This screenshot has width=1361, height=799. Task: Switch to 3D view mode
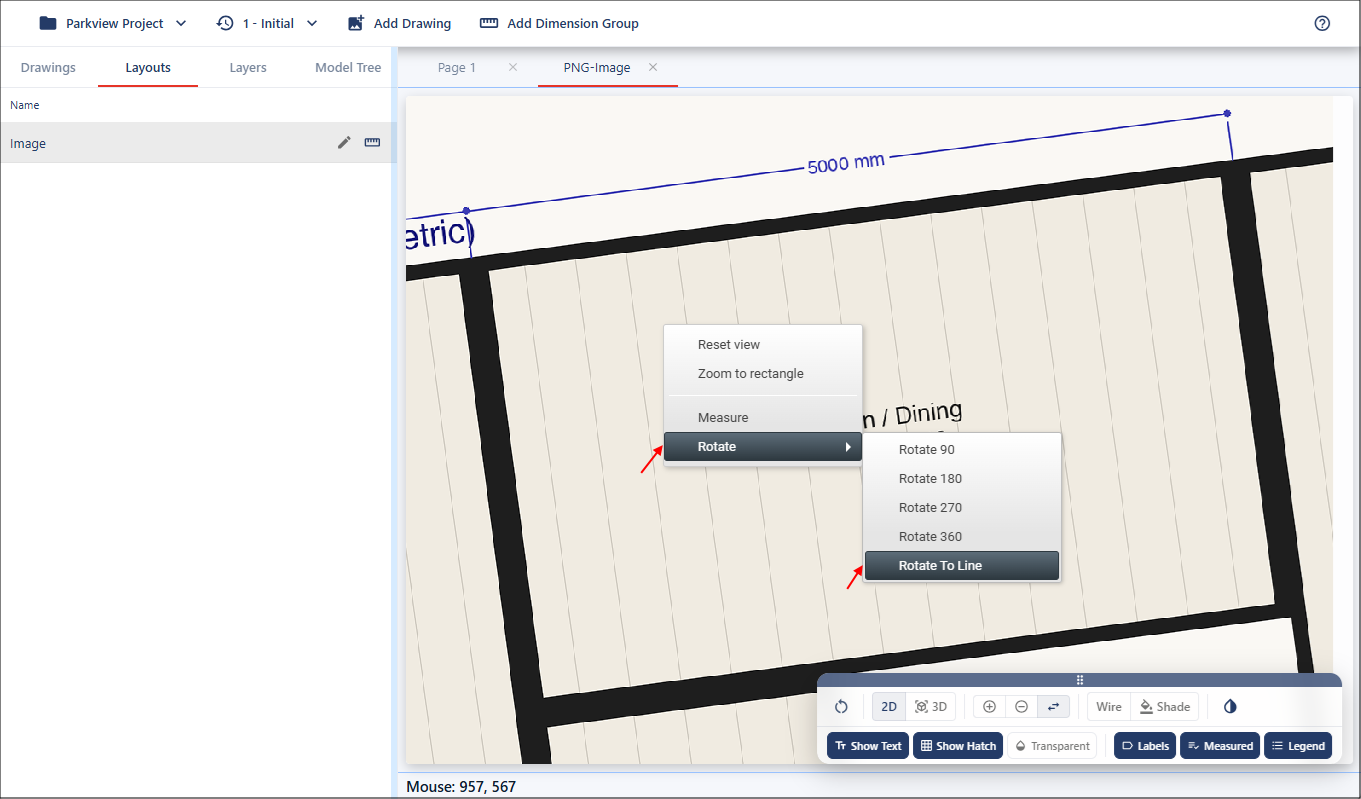tap(931, 706)
